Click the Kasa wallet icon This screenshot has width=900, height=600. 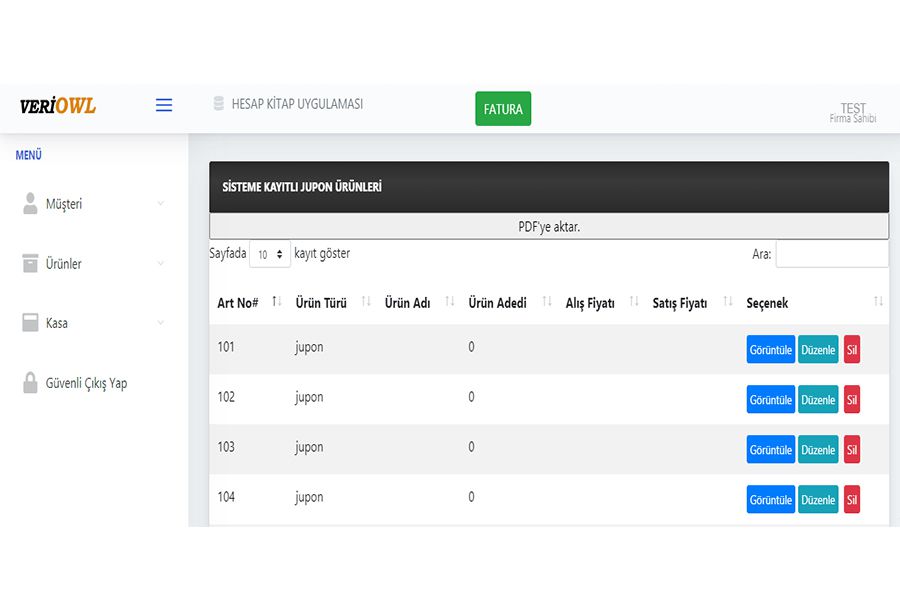pos(30,322)
